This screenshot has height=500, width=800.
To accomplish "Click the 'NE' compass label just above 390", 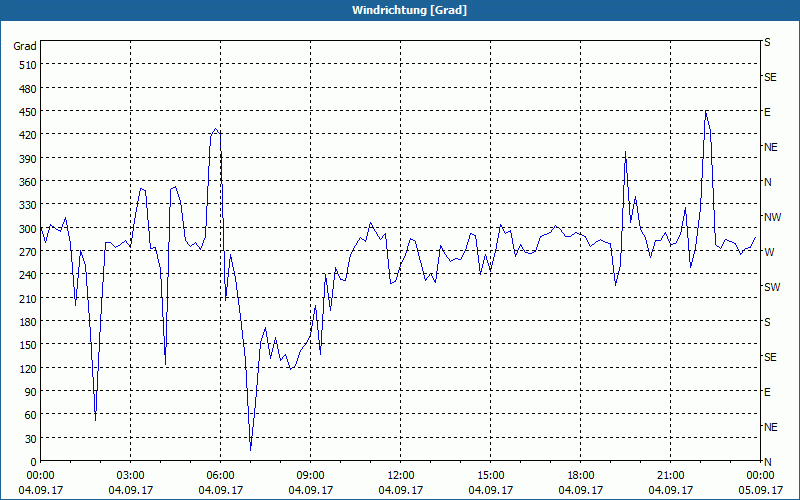I will [x=771, y=147].
